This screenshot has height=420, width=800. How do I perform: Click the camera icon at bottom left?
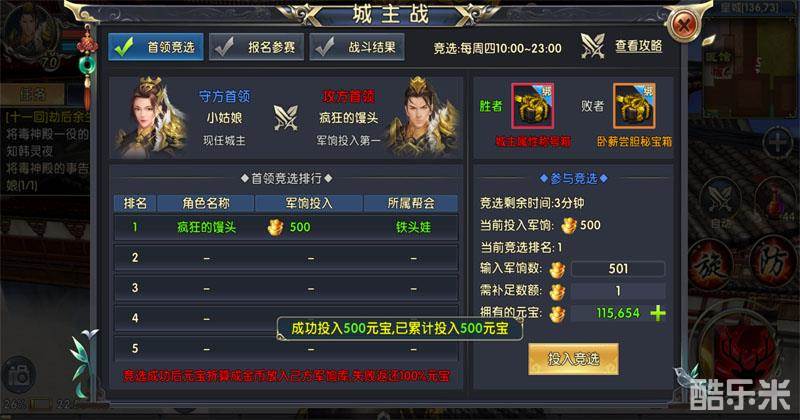click(18, 376)
